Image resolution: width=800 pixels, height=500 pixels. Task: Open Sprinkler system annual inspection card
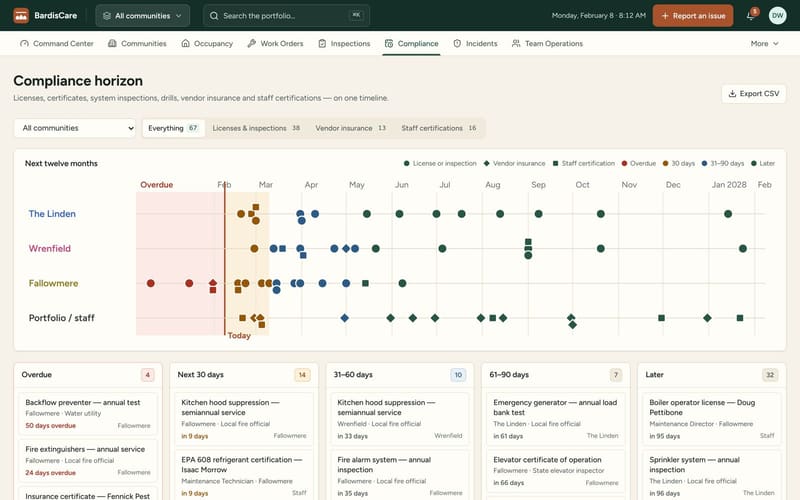[712, 476]
